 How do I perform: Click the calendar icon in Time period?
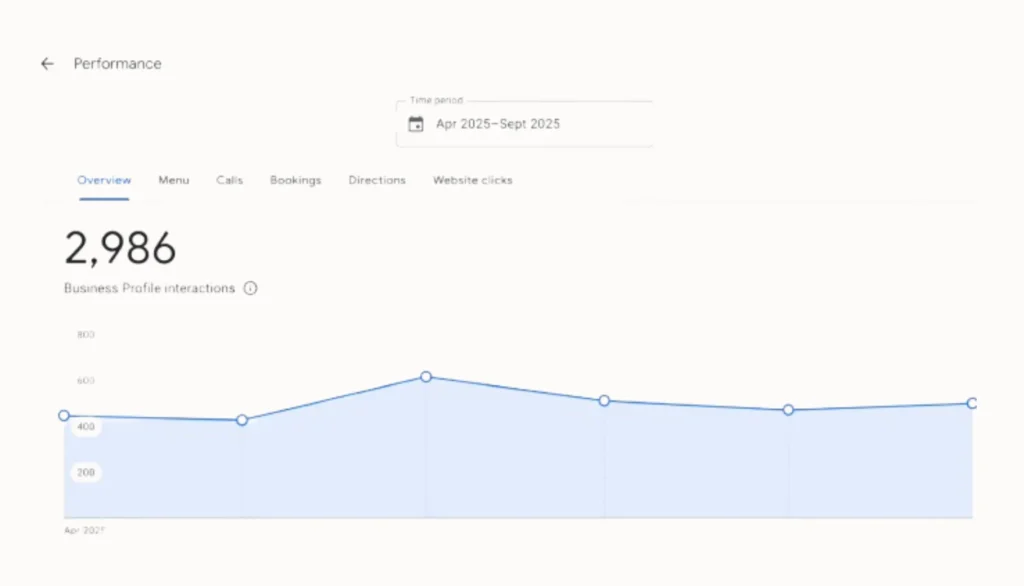point(416,124)
